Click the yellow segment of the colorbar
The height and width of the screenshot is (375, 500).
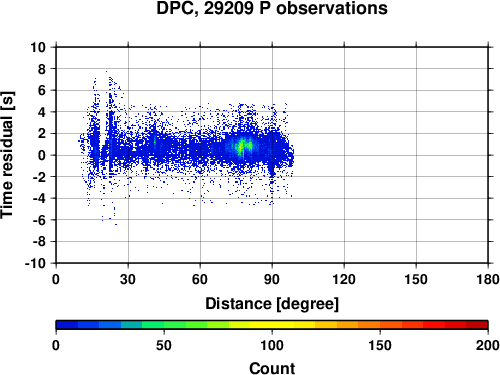(272, 325)
